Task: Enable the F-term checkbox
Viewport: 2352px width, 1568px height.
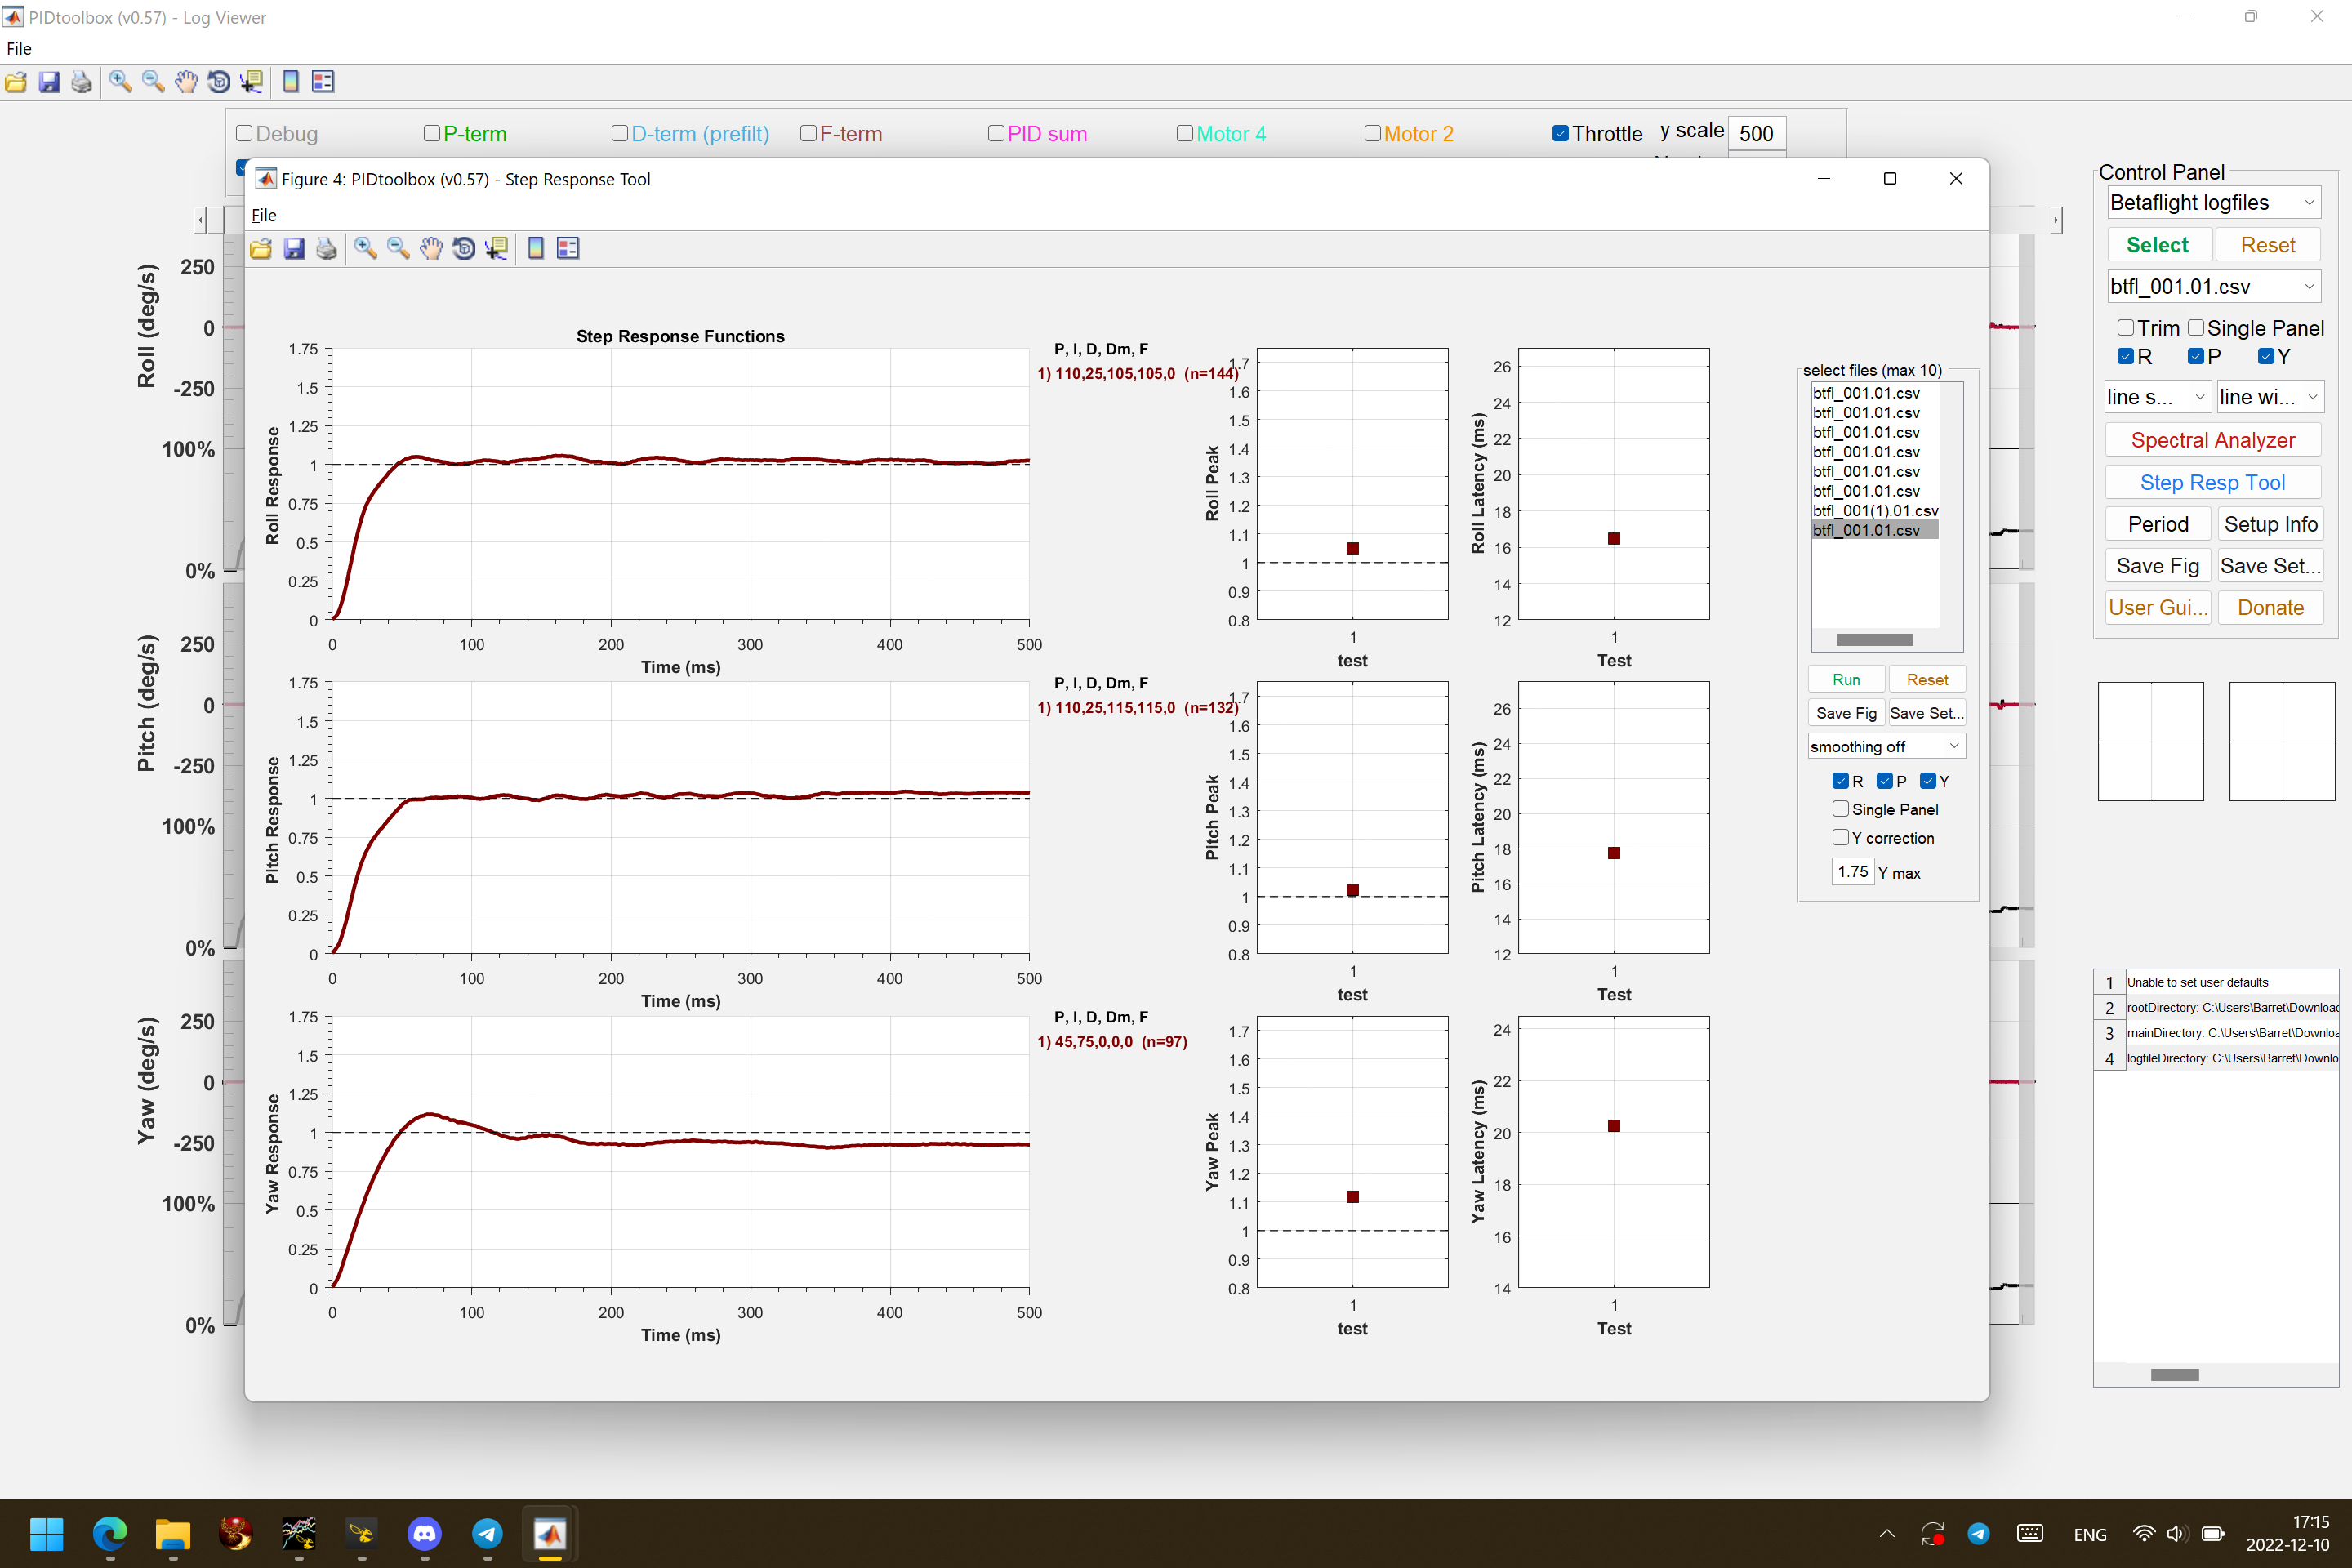Action: (x=809, y=133)
